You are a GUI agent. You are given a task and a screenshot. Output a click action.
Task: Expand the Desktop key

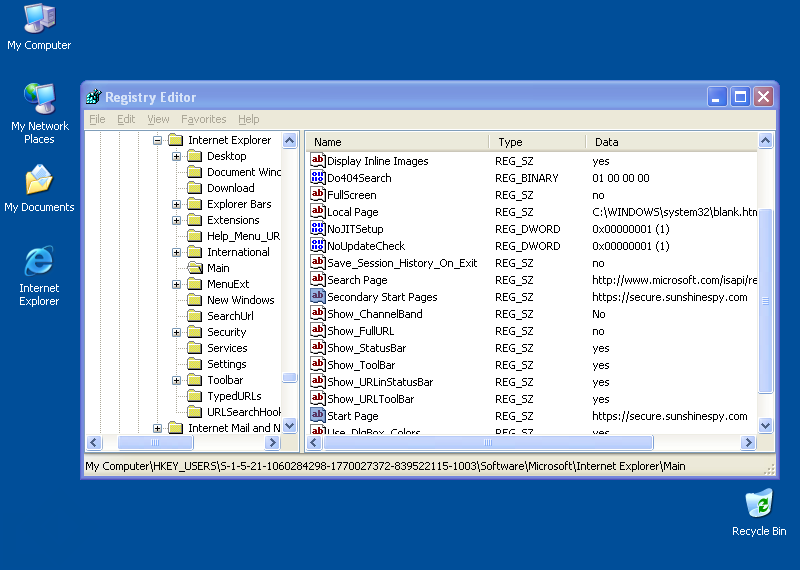(177, 156)
